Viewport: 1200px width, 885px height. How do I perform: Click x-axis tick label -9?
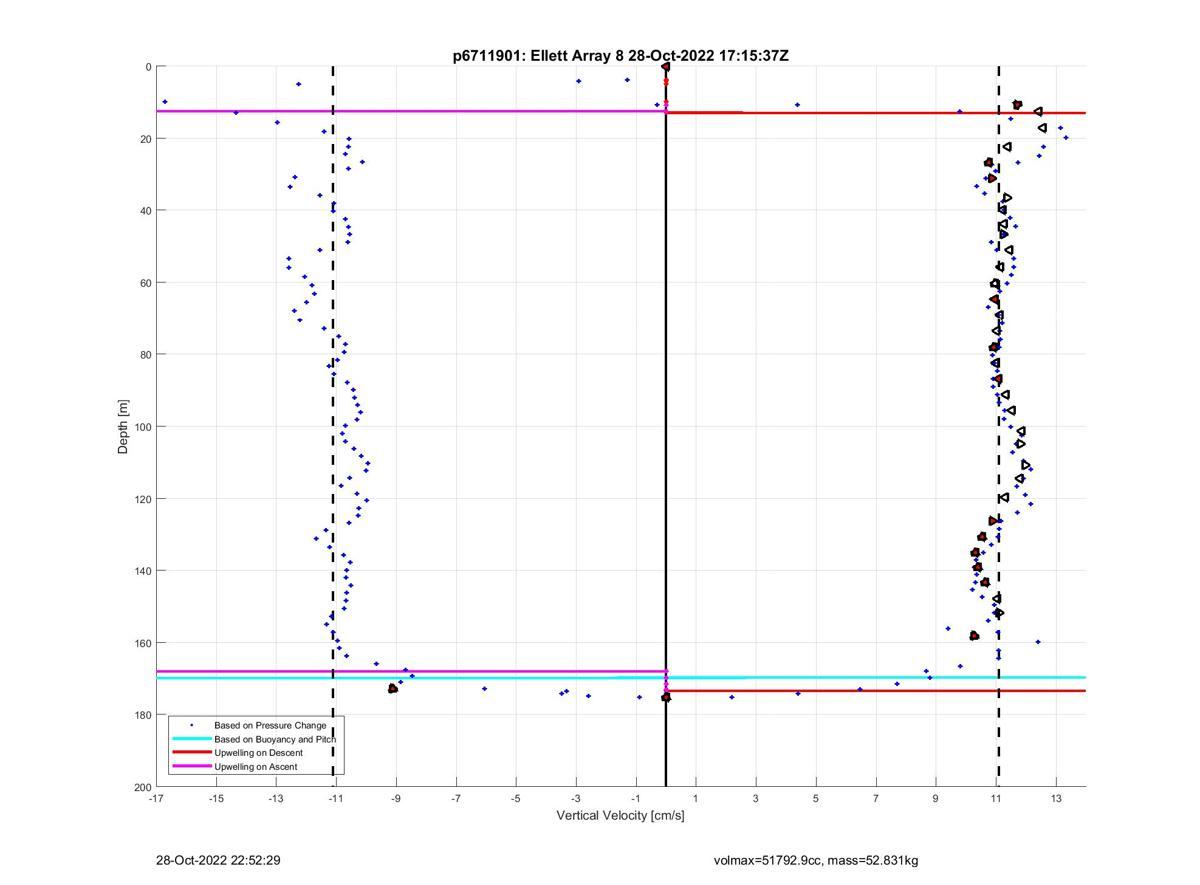pyautogui.click(x=396, y=798)
